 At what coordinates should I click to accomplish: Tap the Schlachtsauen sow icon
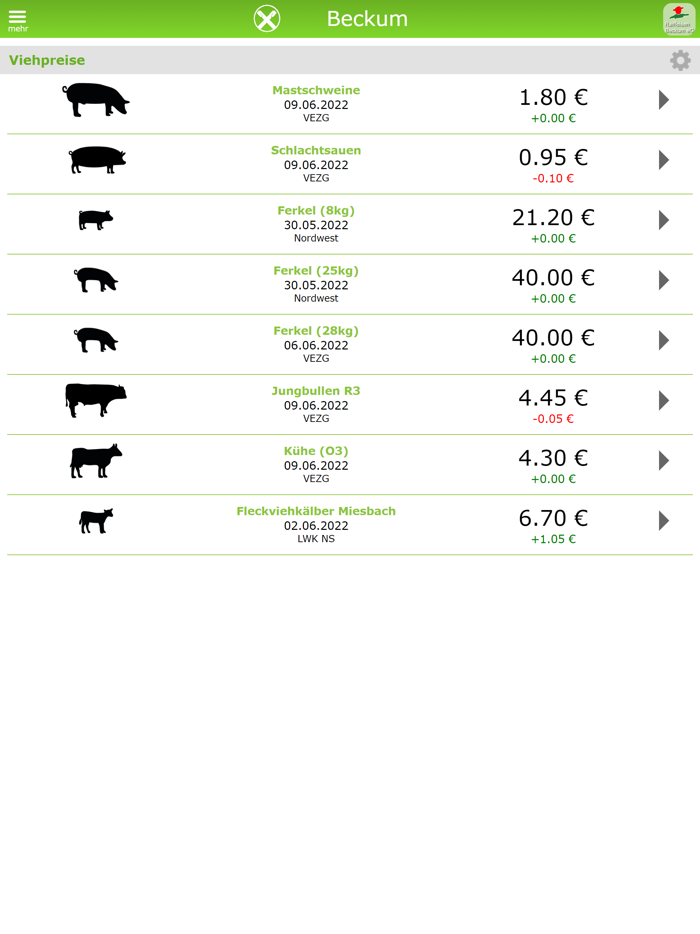pyautogui.click(x=96, y=160)
